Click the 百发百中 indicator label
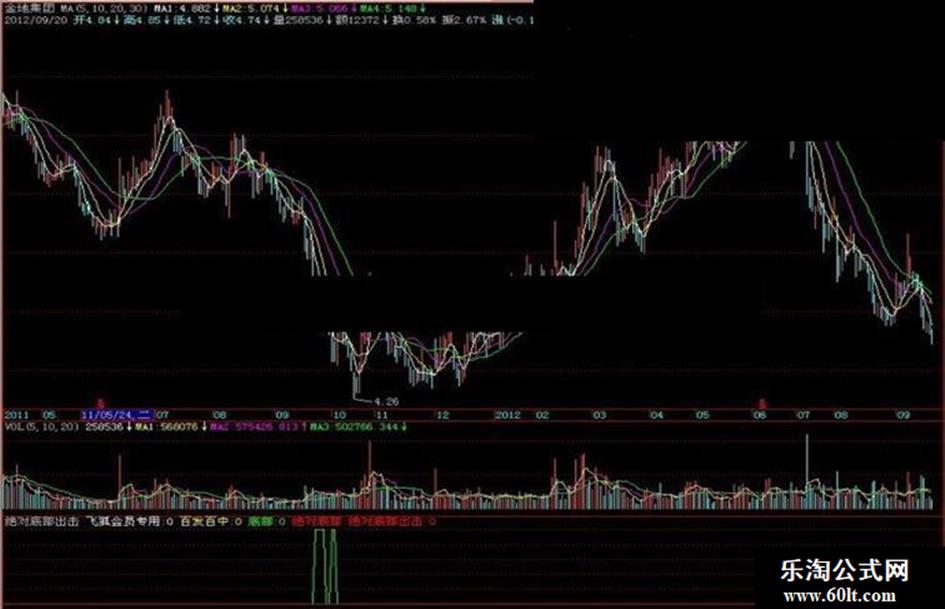Screen dimensions: 945x609 click(205, 521)
